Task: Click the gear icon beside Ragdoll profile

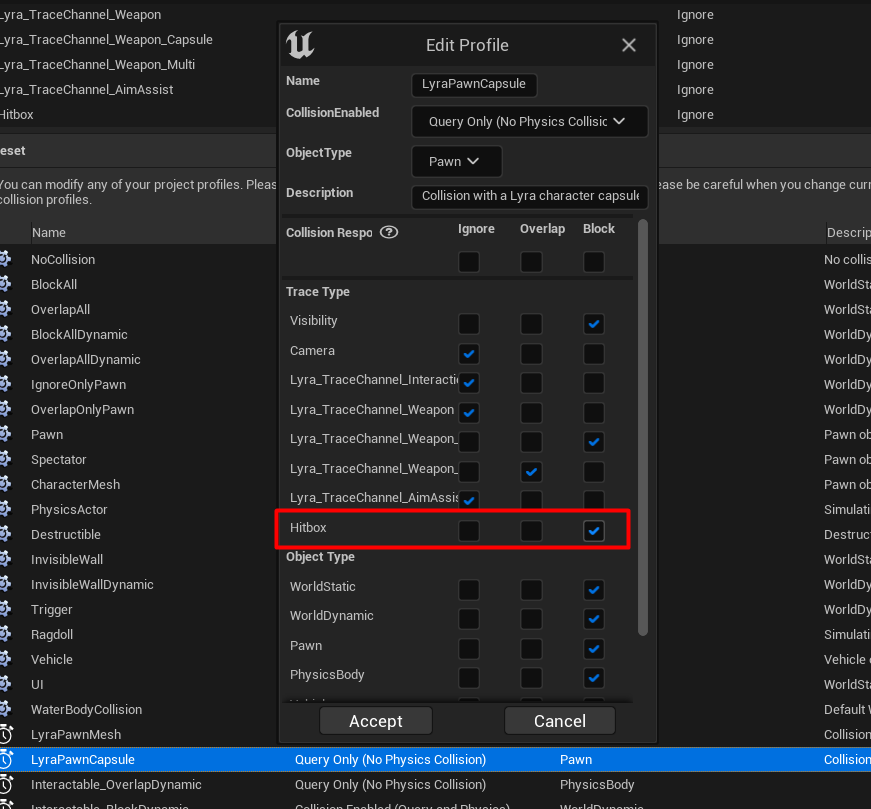Action: coord(5,634)
